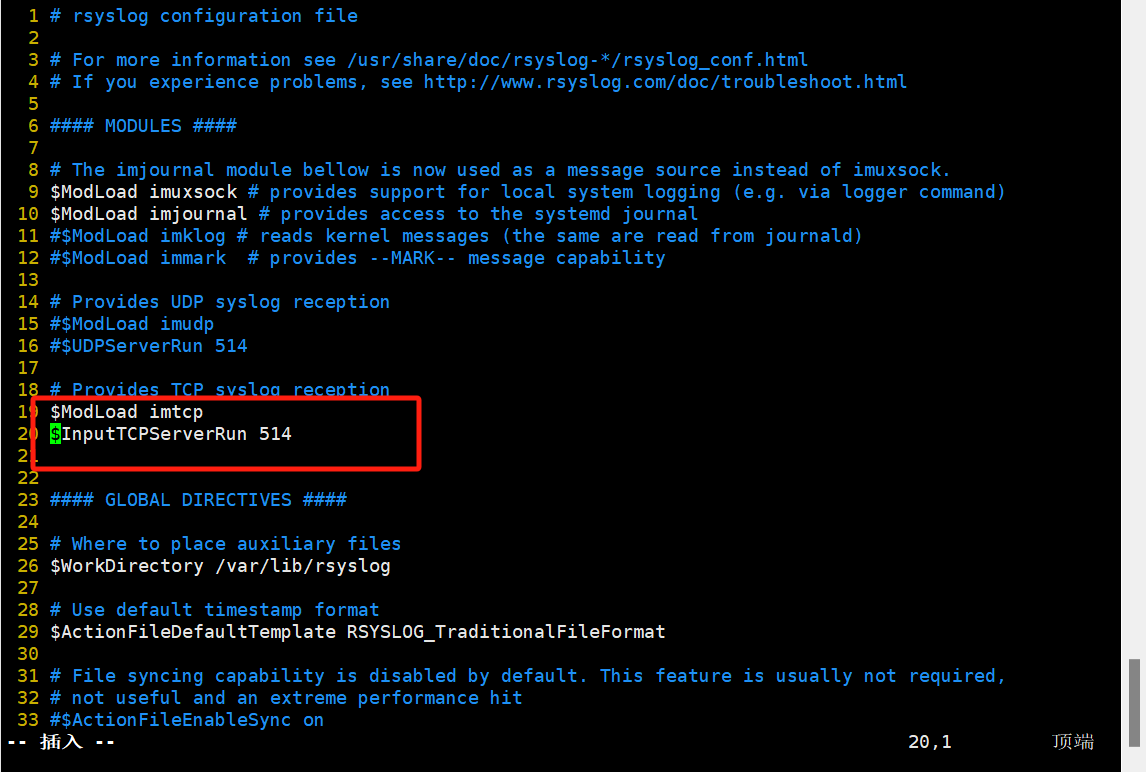Screen dimensions: 1146x772
Task: Click the '20,1' cursor position indicator
Action: point(929,742)
